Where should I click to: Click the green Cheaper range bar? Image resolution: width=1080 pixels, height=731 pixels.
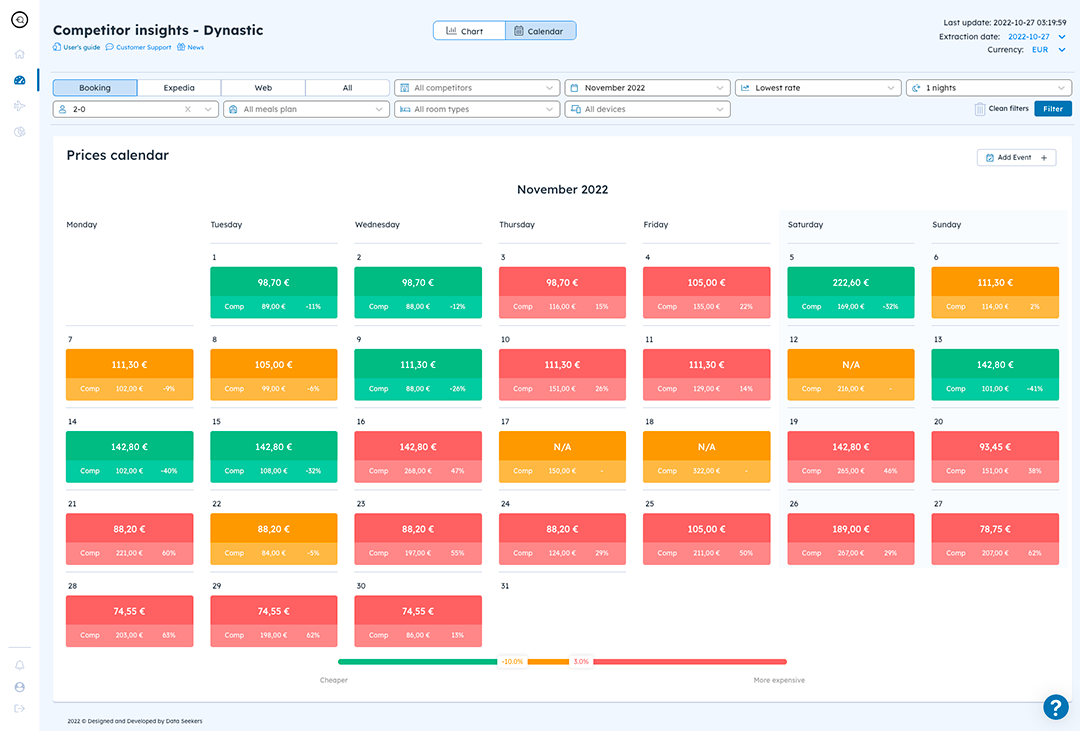tap(417, 661)
